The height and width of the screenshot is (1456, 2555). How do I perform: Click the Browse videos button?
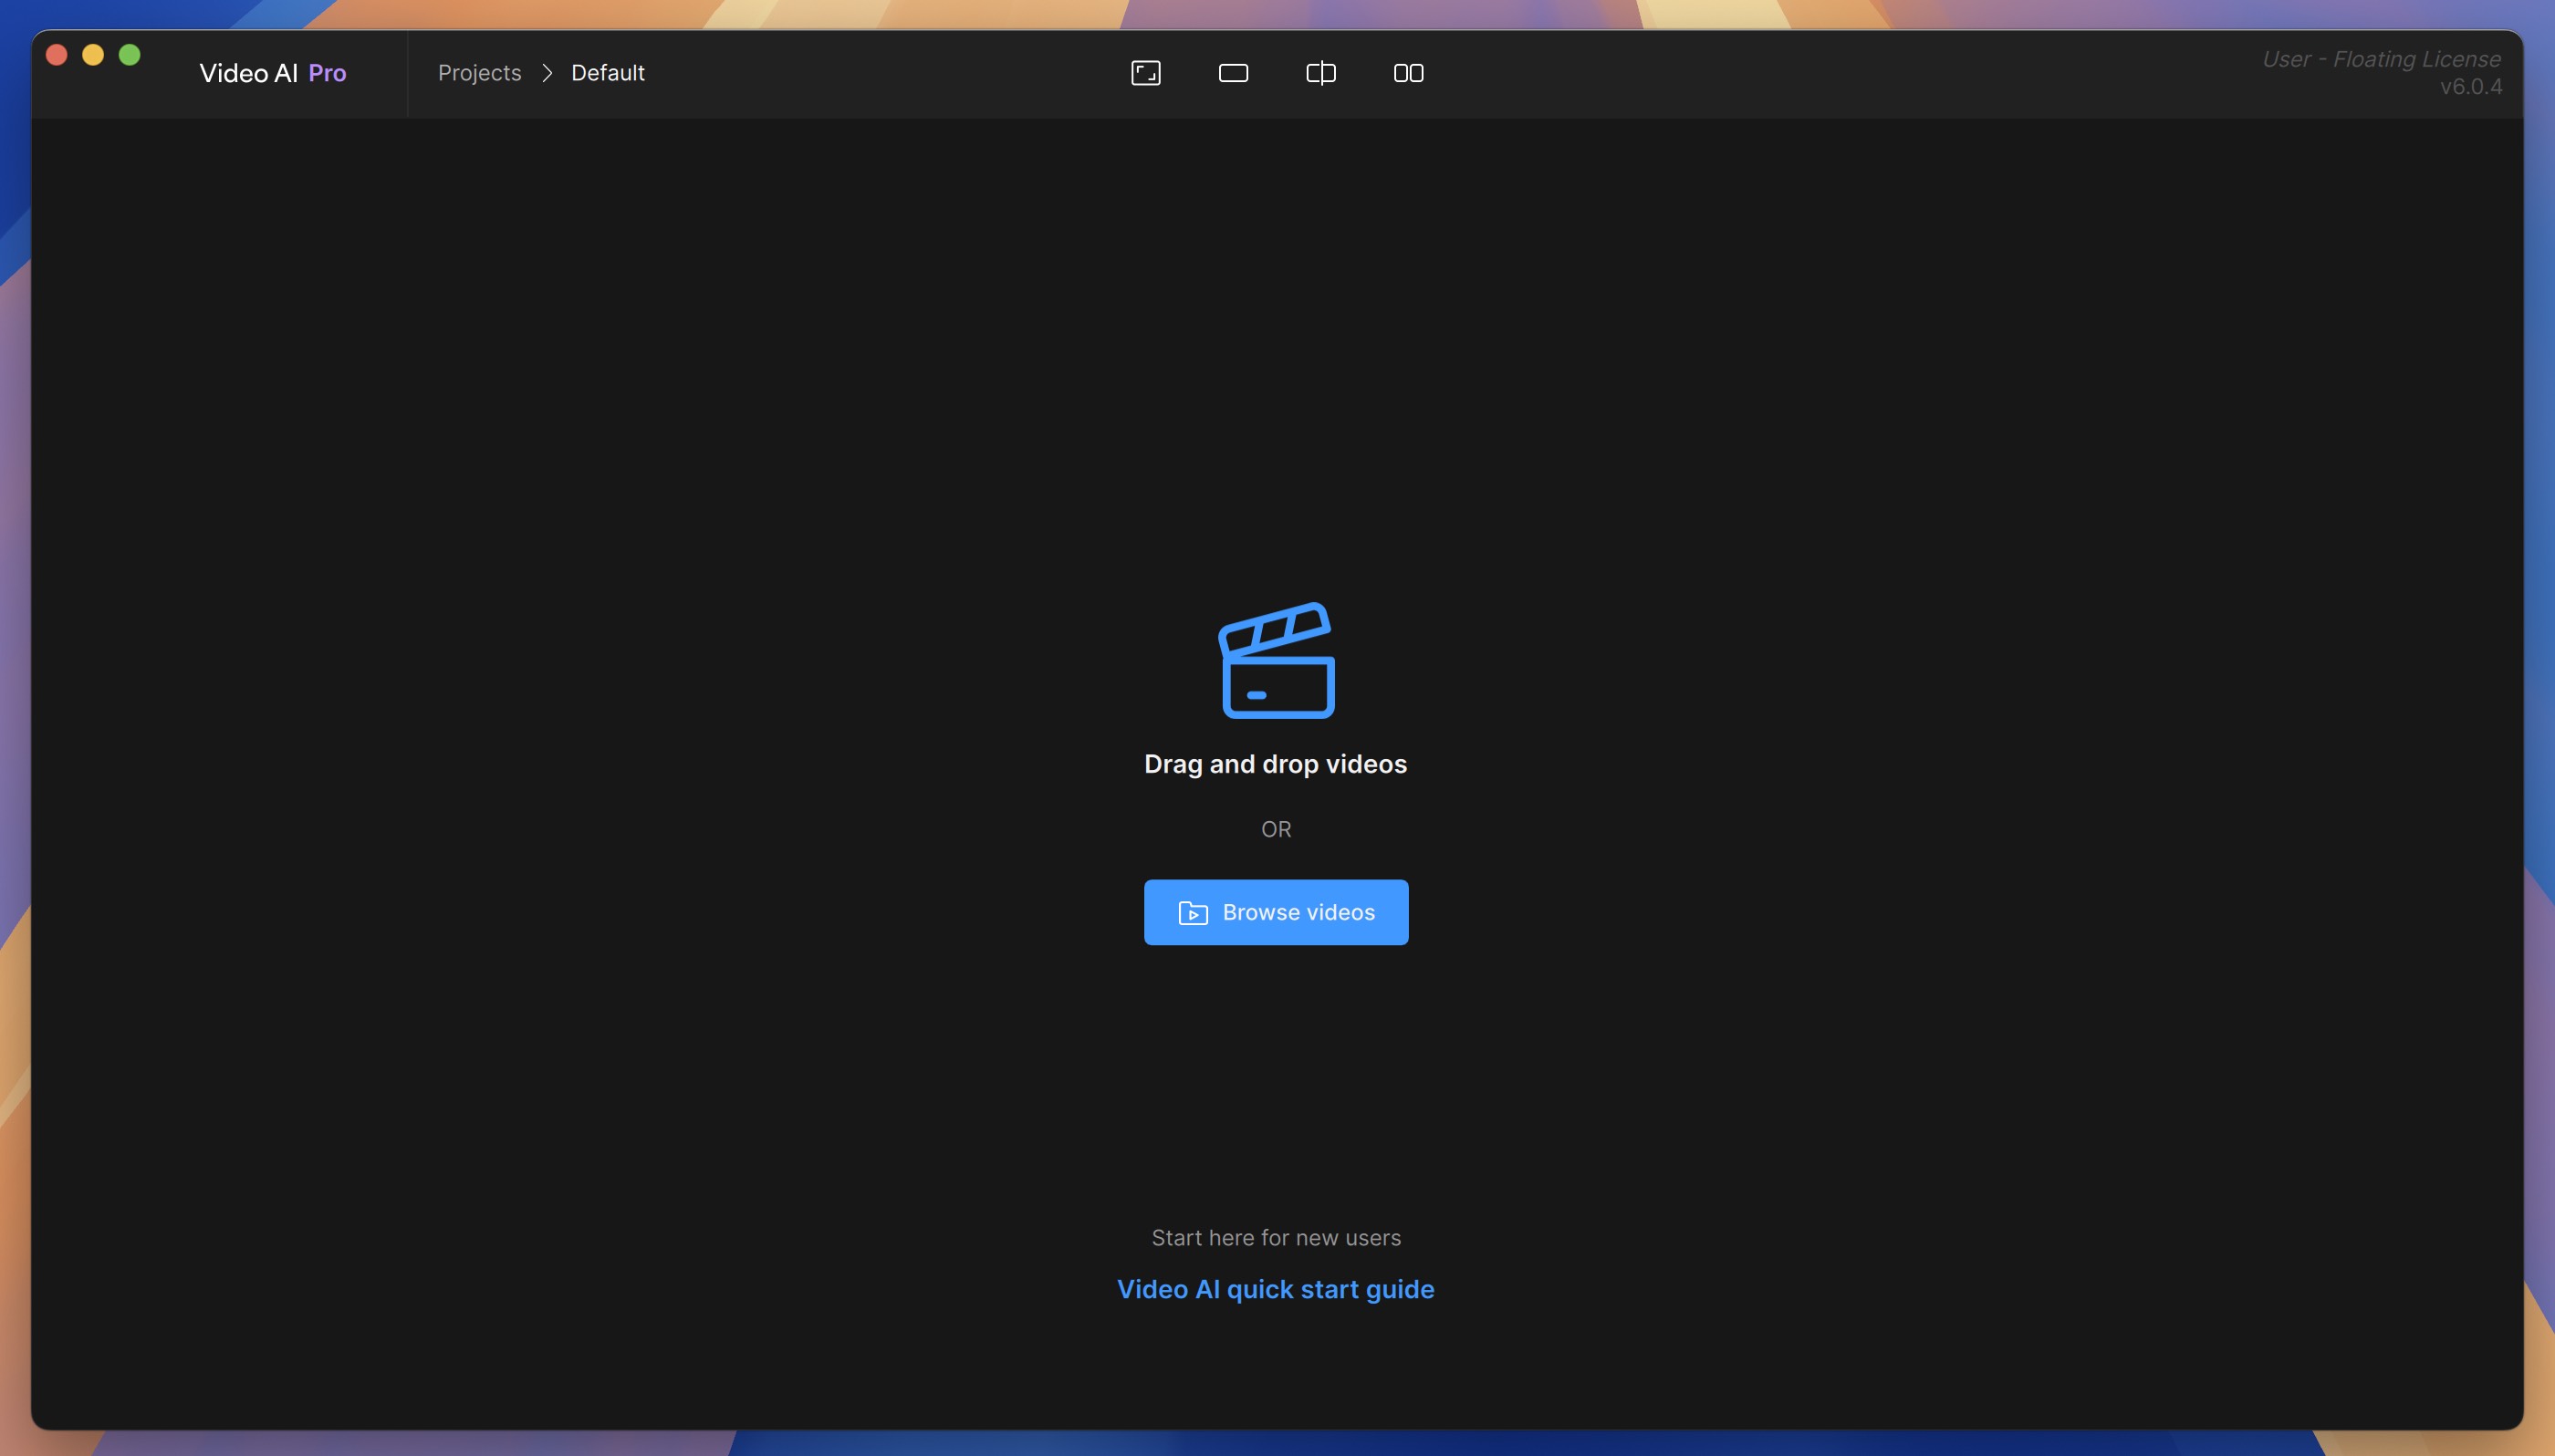click(1276, 912)
